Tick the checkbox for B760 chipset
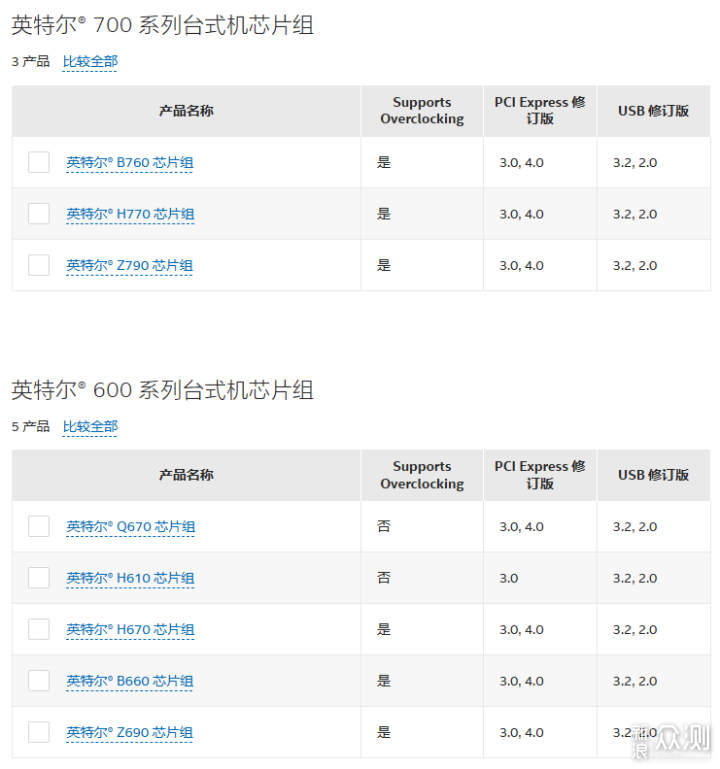 [39, 162]
